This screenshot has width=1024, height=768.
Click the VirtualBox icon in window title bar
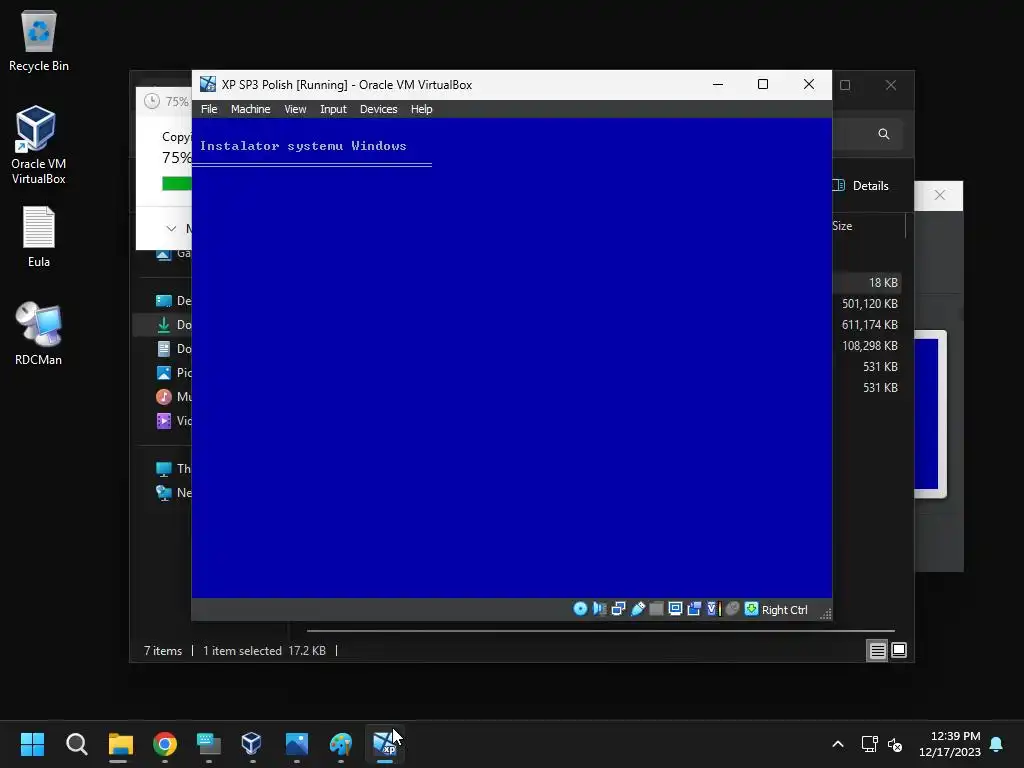[x=208, y=84]
